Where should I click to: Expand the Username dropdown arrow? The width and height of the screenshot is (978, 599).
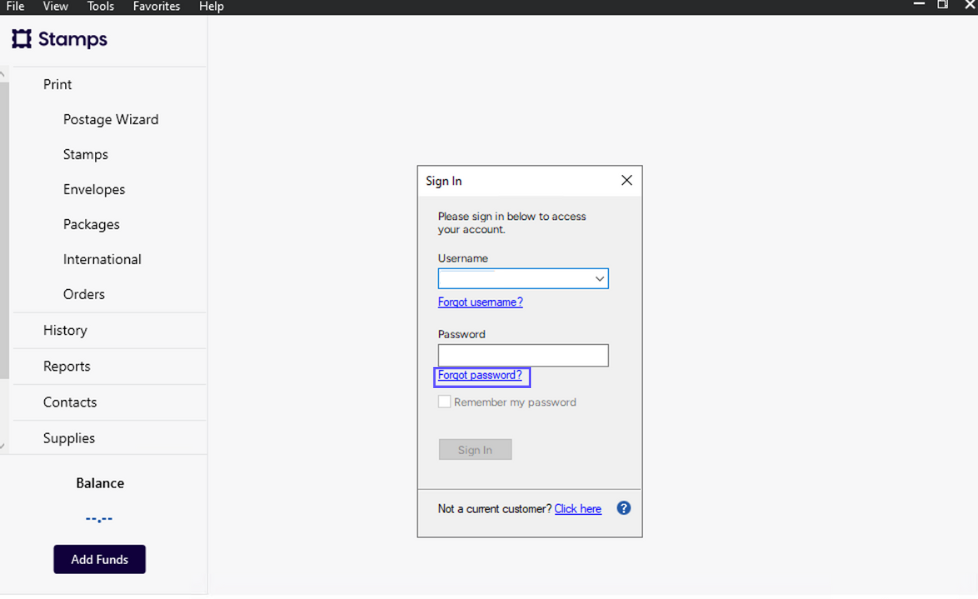pos(599,279)
